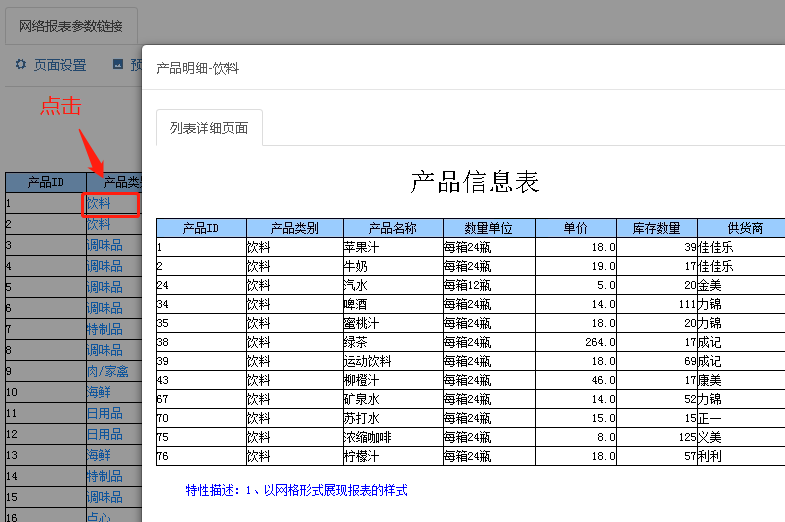Click the 产品明细-饮料 dialog title
Viewport: 785px width, 522px height.
(197, 68)
